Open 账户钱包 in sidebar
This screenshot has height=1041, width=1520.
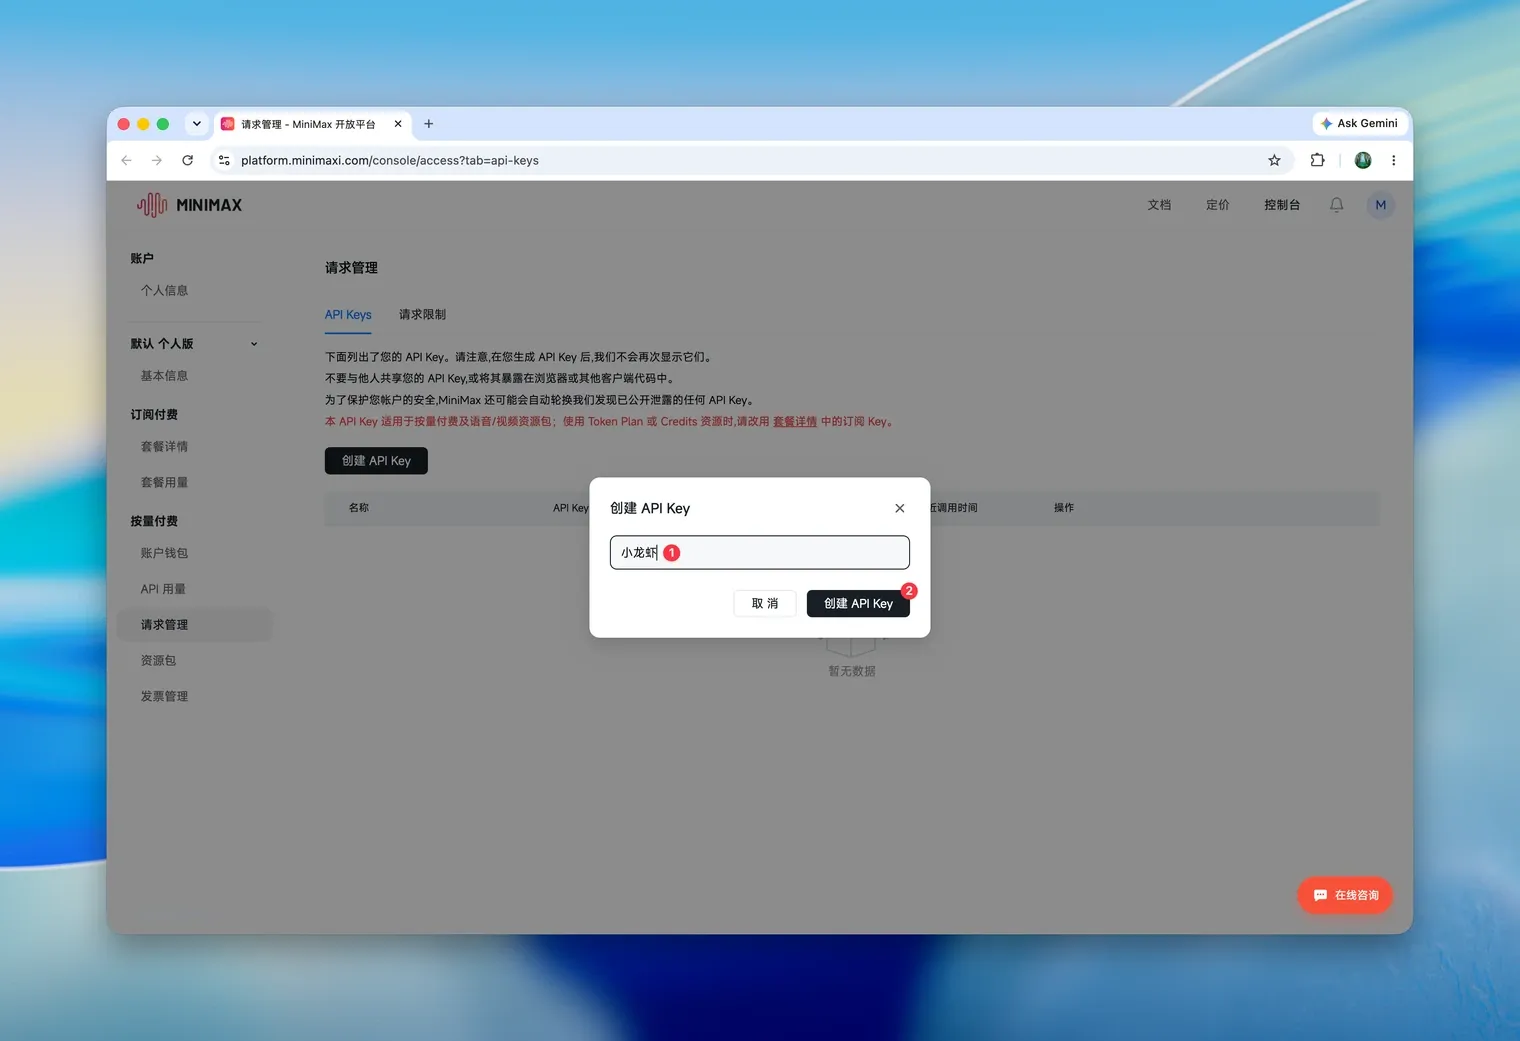tap(164, 553)
